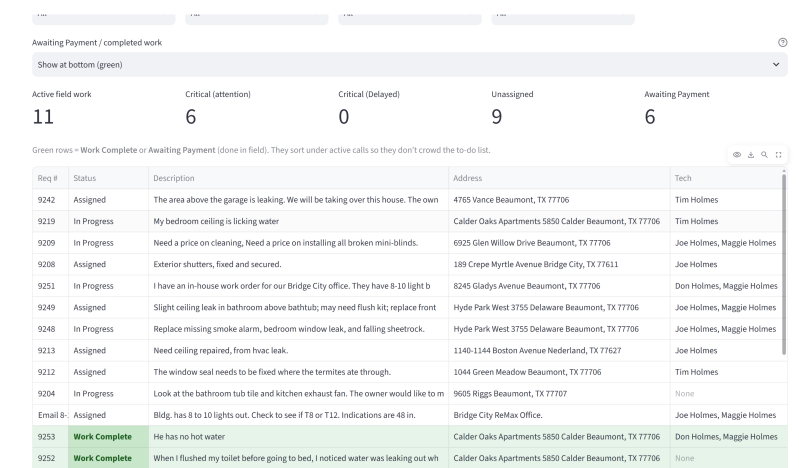
Task: Click the 'None' tech cell for 9204
Action: (x=726, y=394)
